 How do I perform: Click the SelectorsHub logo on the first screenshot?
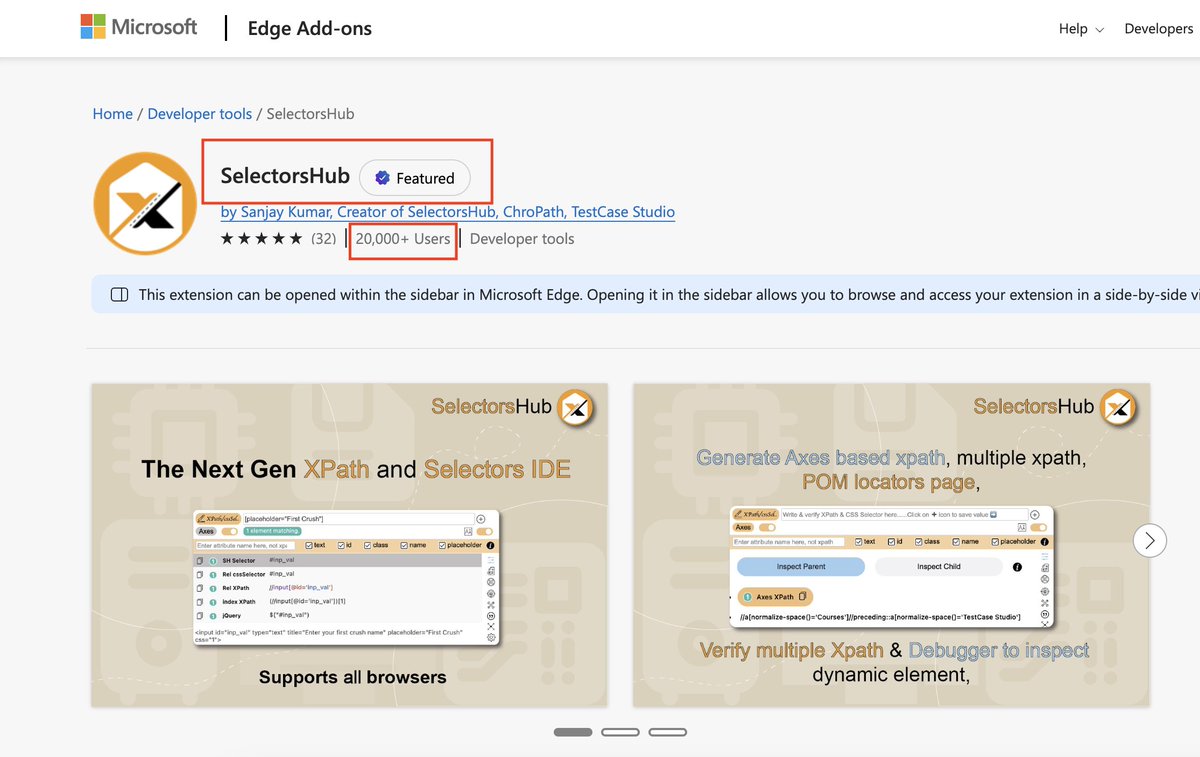[573, 408]
